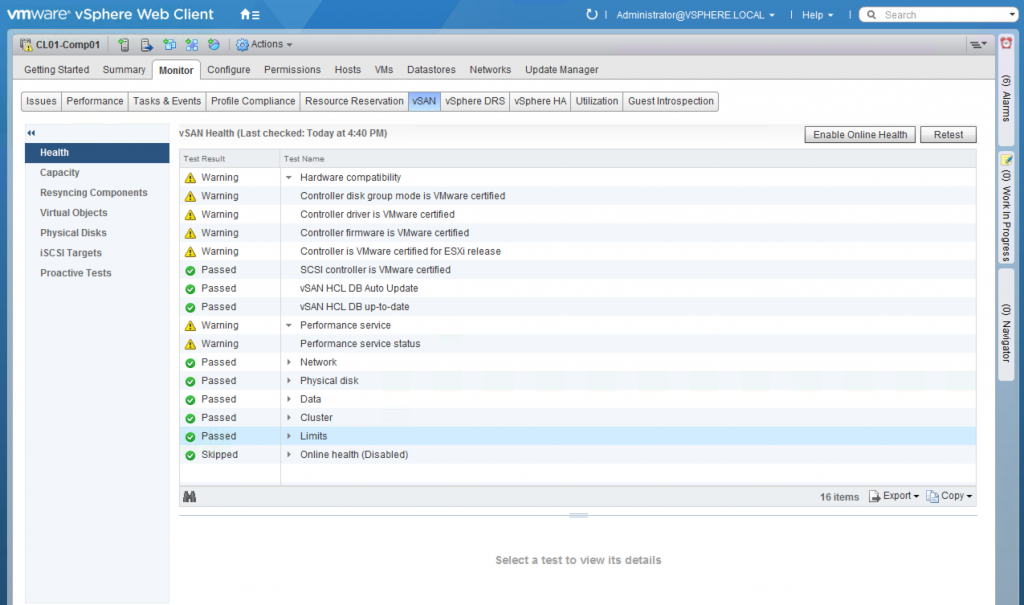The height and width of the screenshot is (605, 1024).
Task: Switch to the Summary tab
Action: click(x=123, y=69)
